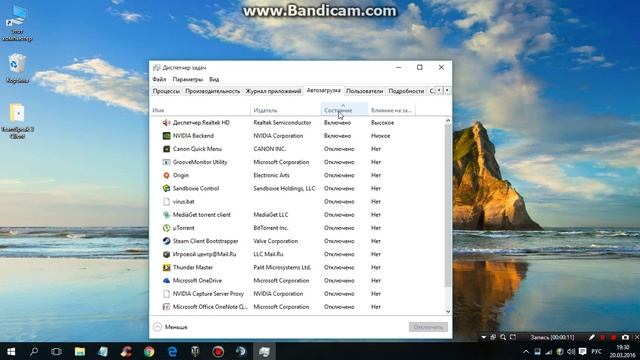640x360 pixels.
Task: Click the РУС language indicator
Action: [596, 351]
